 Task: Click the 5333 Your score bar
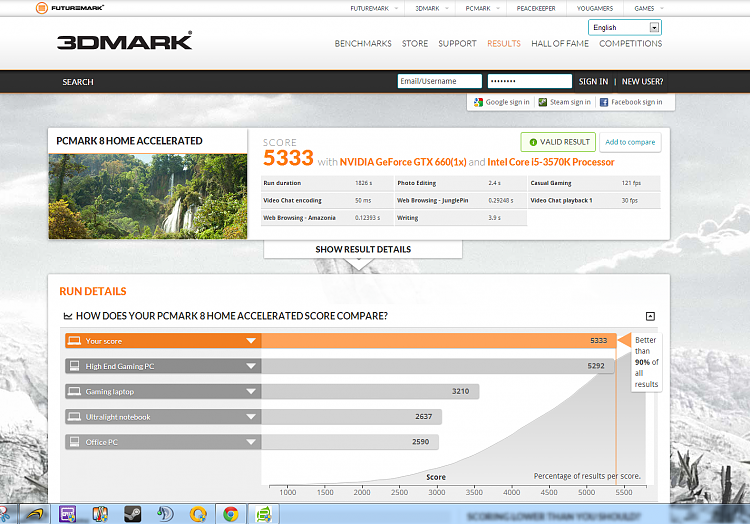[x=439, y=341]
